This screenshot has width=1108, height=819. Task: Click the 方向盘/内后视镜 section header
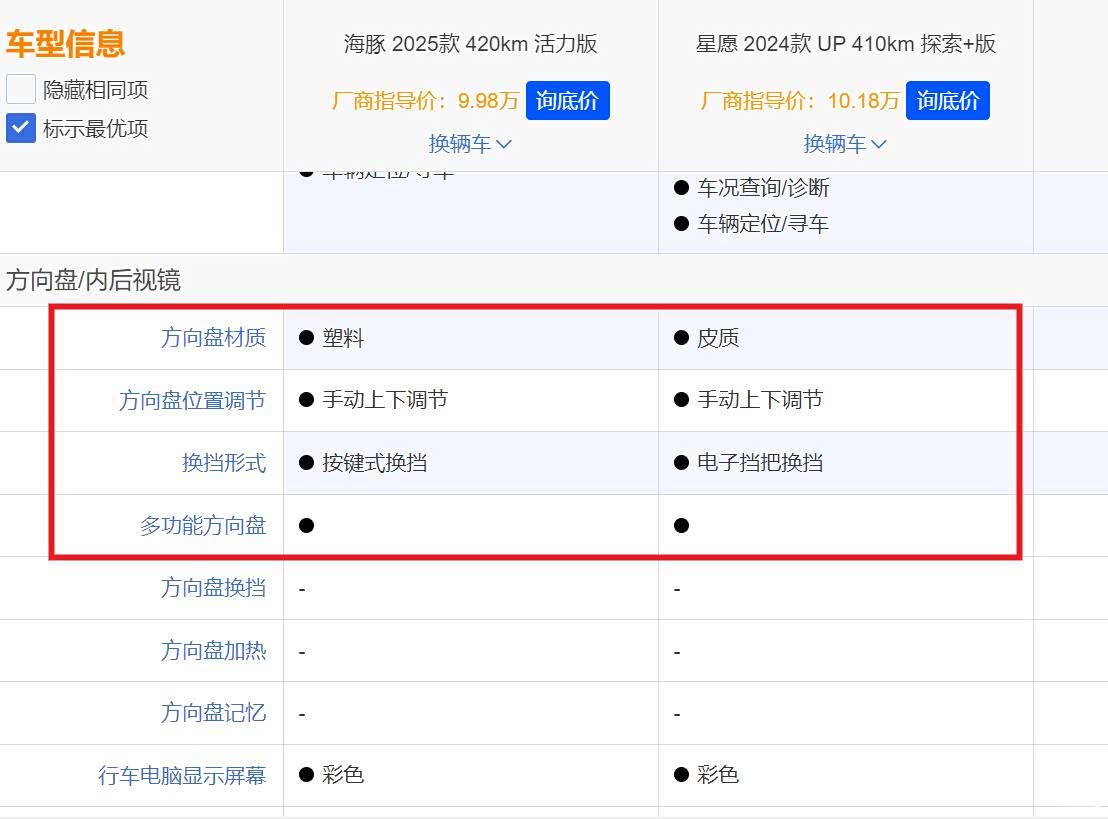tap(93, 280)
